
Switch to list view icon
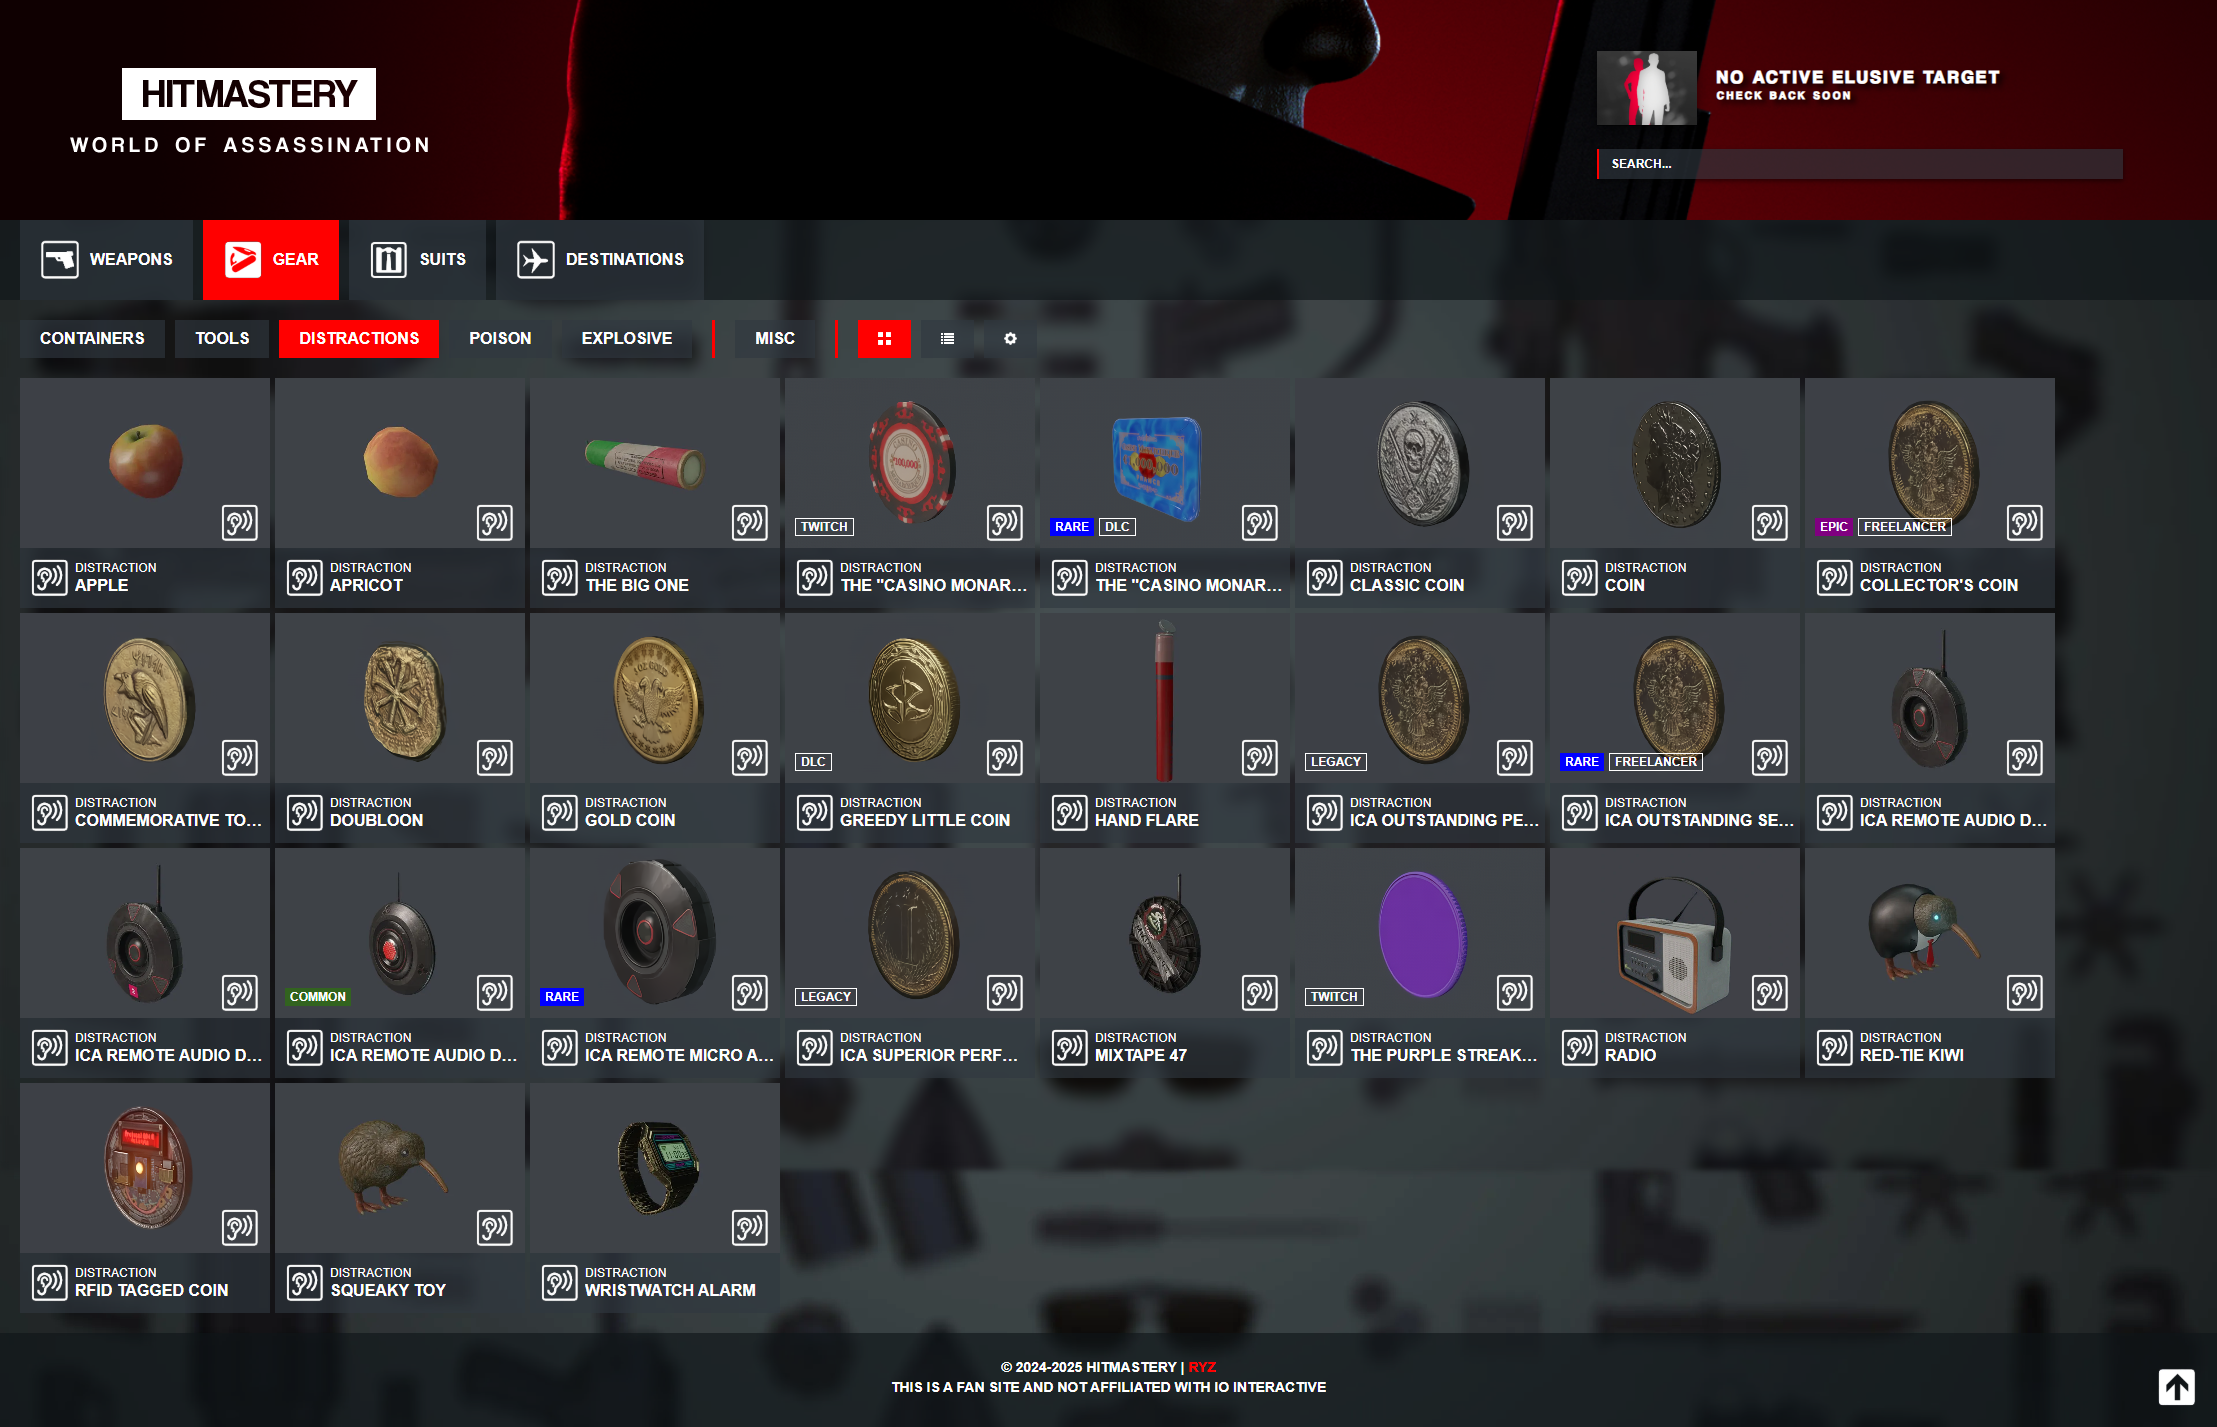[947, 339]
